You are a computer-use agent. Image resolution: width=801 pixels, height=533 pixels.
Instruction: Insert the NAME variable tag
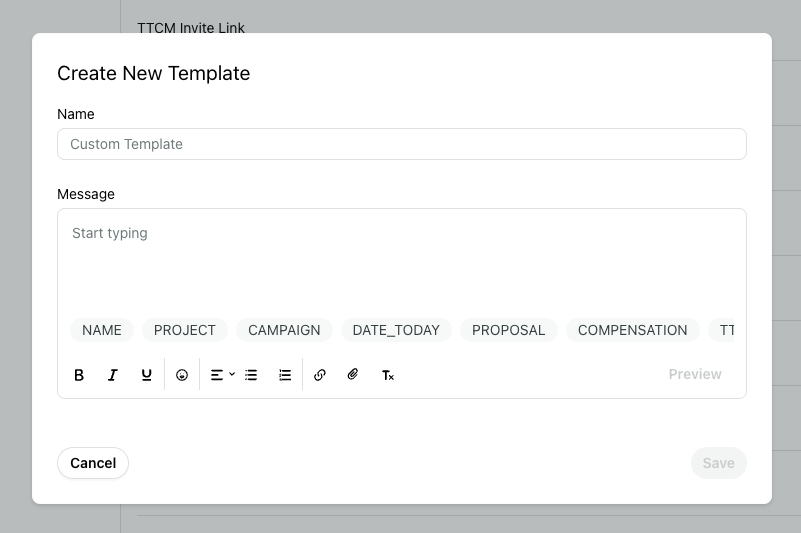click(x=102, y=330)
